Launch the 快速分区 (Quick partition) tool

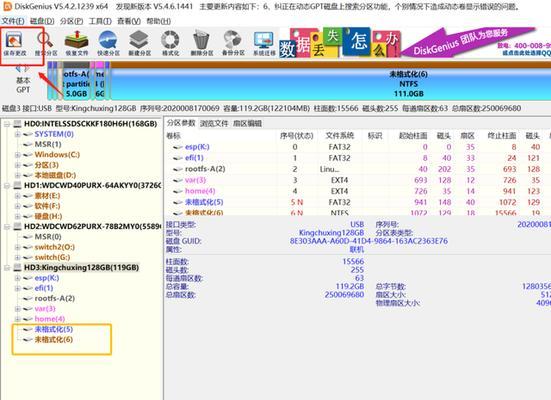click(108, 43)
